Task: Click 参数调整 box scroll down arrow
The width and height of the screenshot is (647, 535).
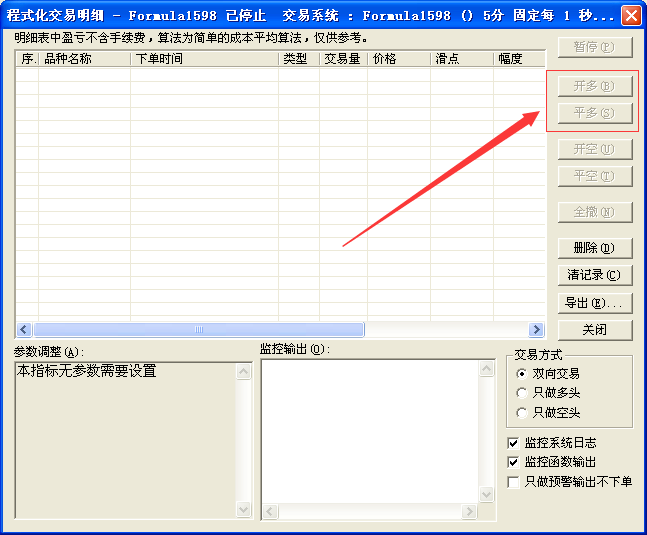Action: pyautogui.click(x=243, y=509)
